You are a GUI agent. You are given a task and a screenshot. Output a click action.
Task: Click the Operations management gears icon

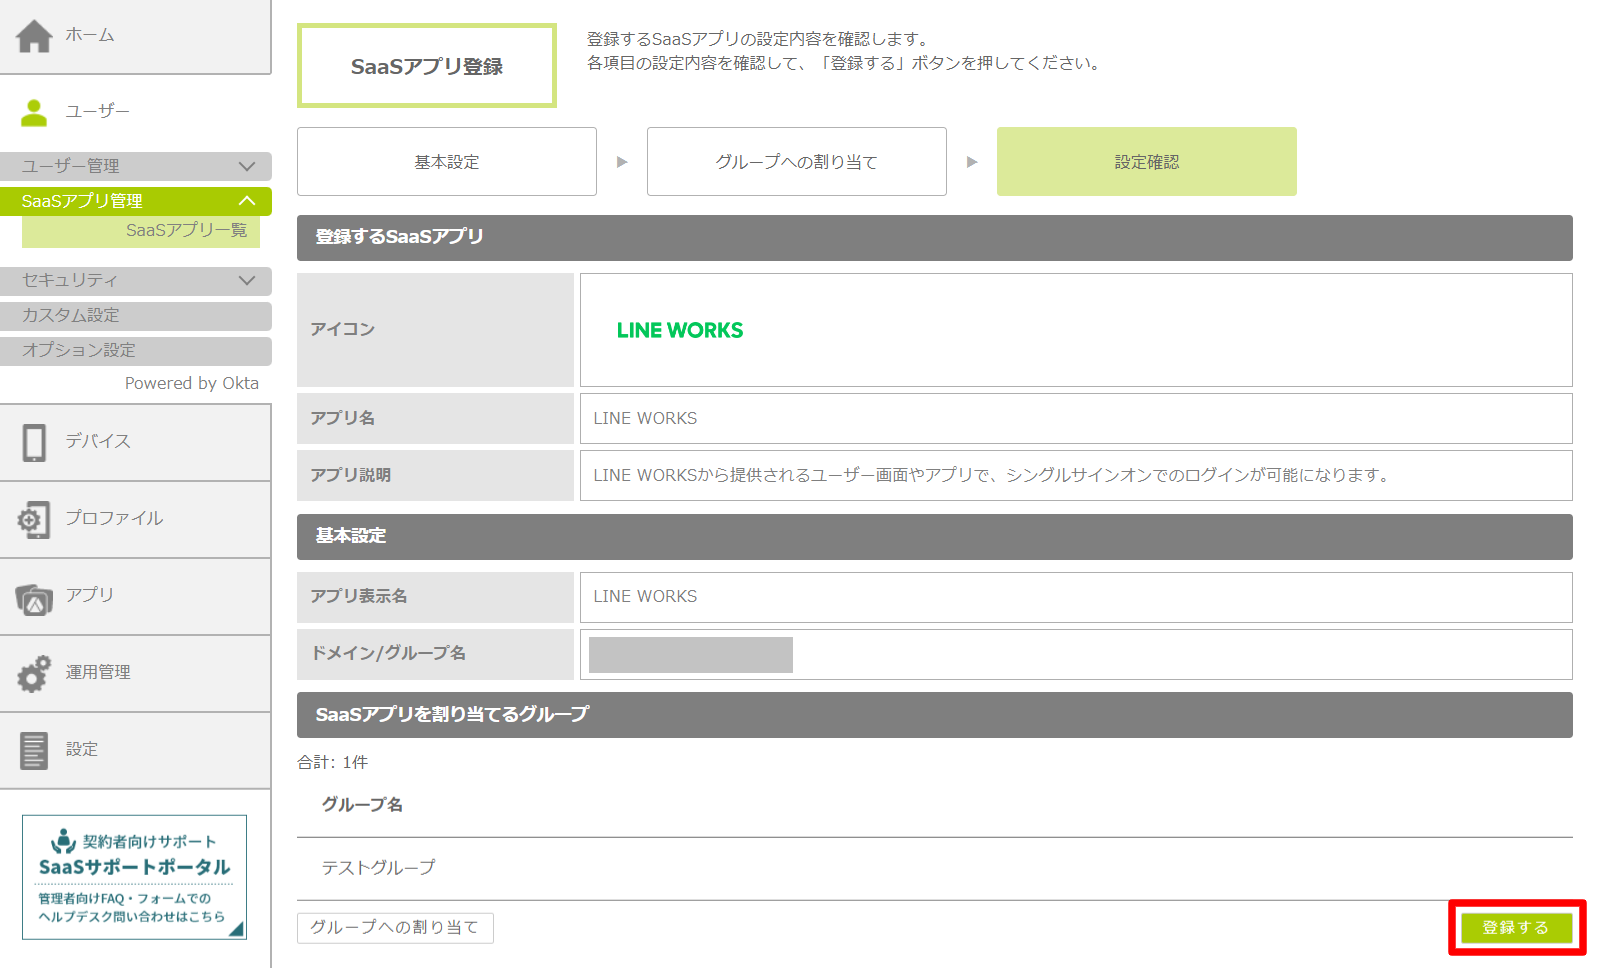click(x=34, y=674)
